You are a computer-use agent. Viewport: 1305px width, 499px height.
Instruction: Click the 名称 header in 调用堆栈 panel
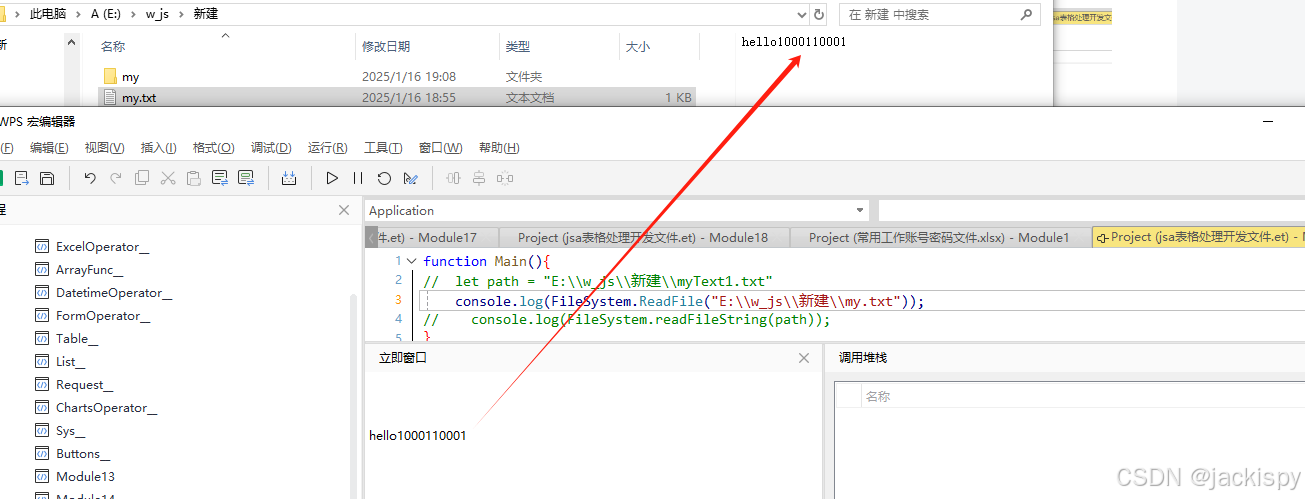pyautogui.click(x=877, y=396)
